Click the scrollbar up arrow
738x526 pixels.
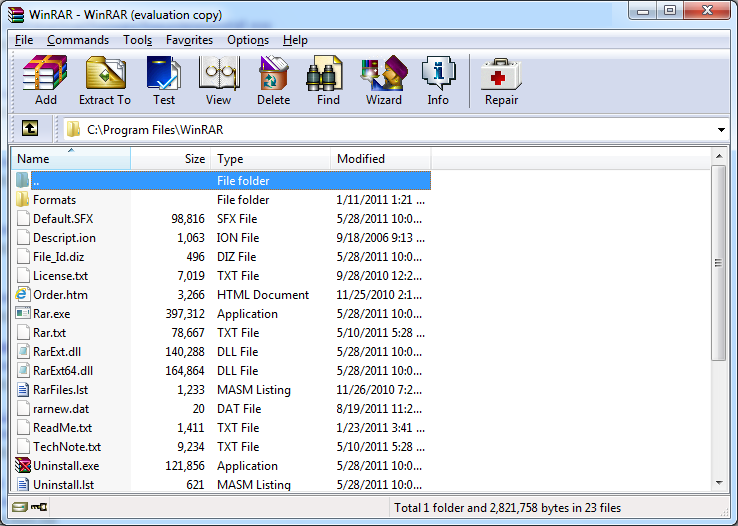point(719,156)
